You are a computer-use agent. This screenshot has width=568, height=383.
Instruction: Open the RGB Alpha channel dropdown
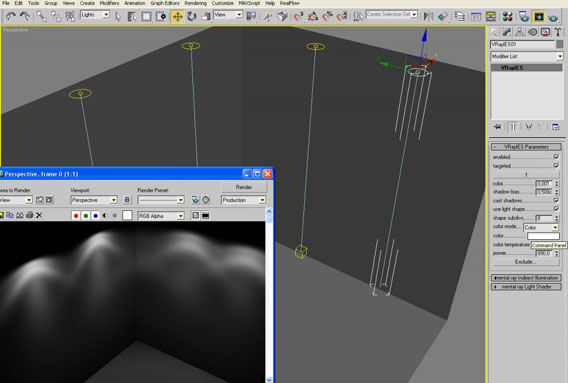coord(161,216)
